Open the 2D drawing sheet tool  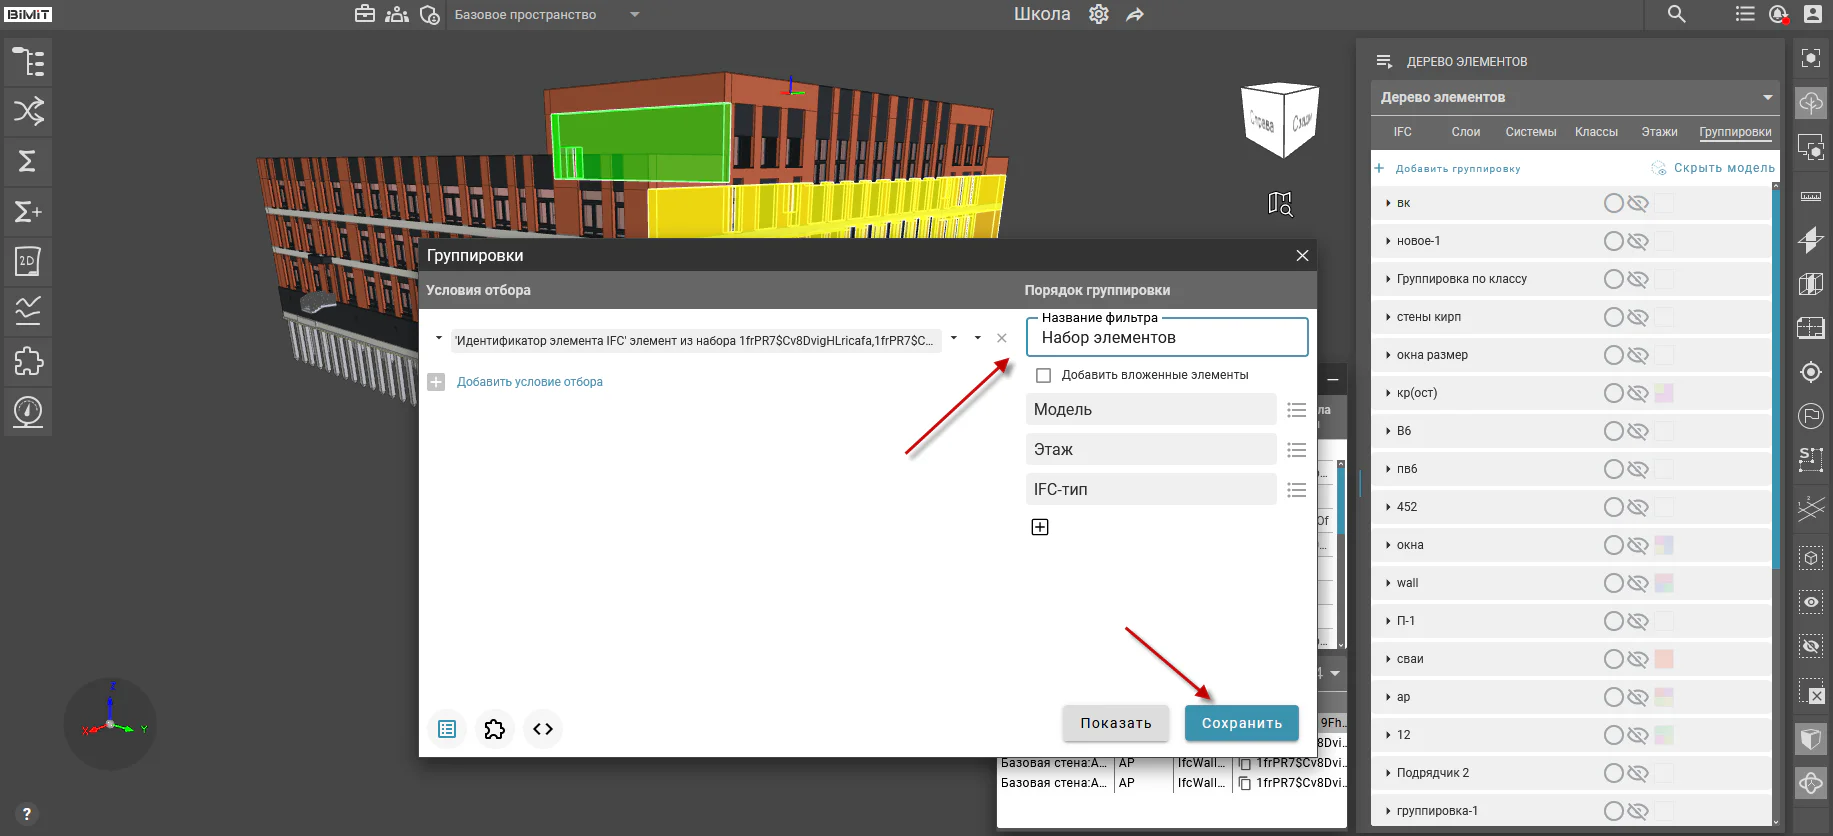point(28,262)
